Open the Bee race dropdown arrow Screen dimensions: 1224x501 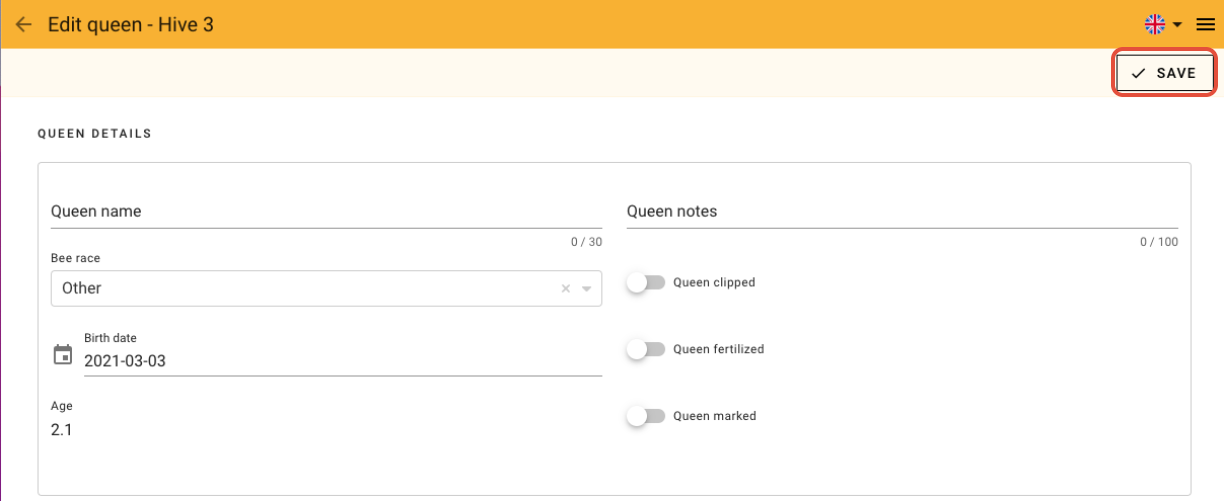pyautogui.click(x=587, y=289)
